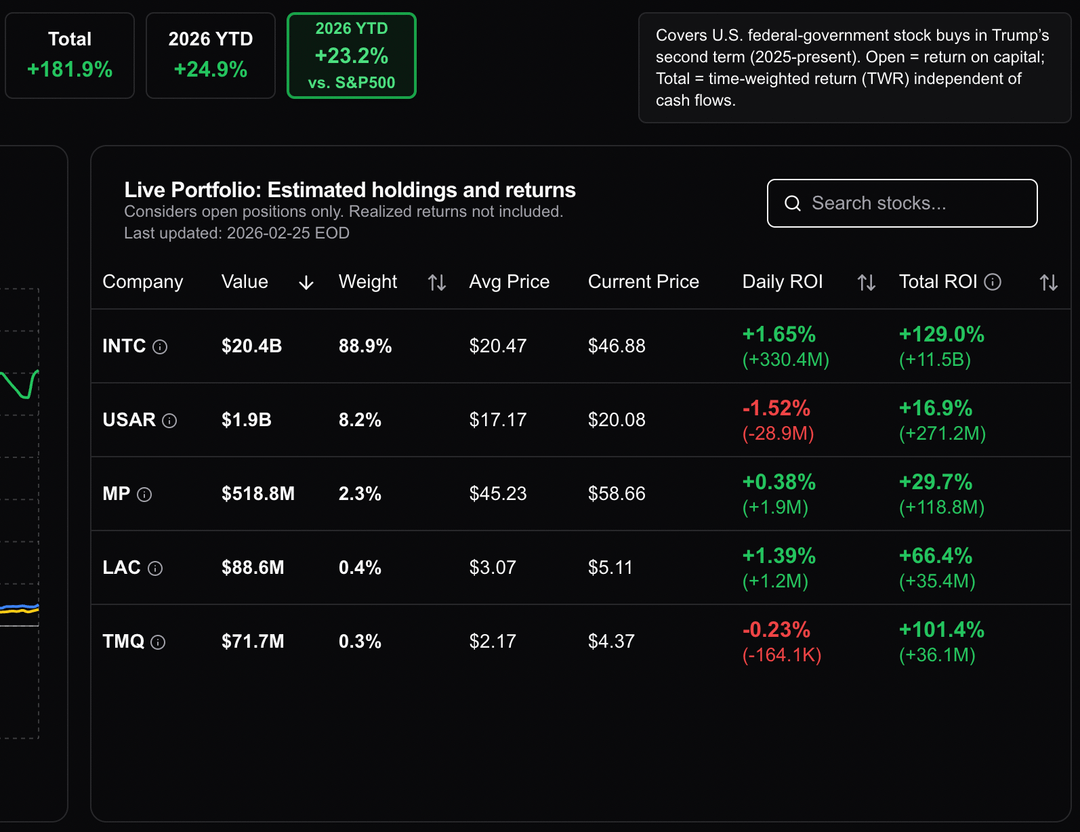The height and width of the screenshot is (832, 1080).
Task: Select the 2026 YTD vs. S&P500 card
Action: pyautogui.click(x=351, y=56)
